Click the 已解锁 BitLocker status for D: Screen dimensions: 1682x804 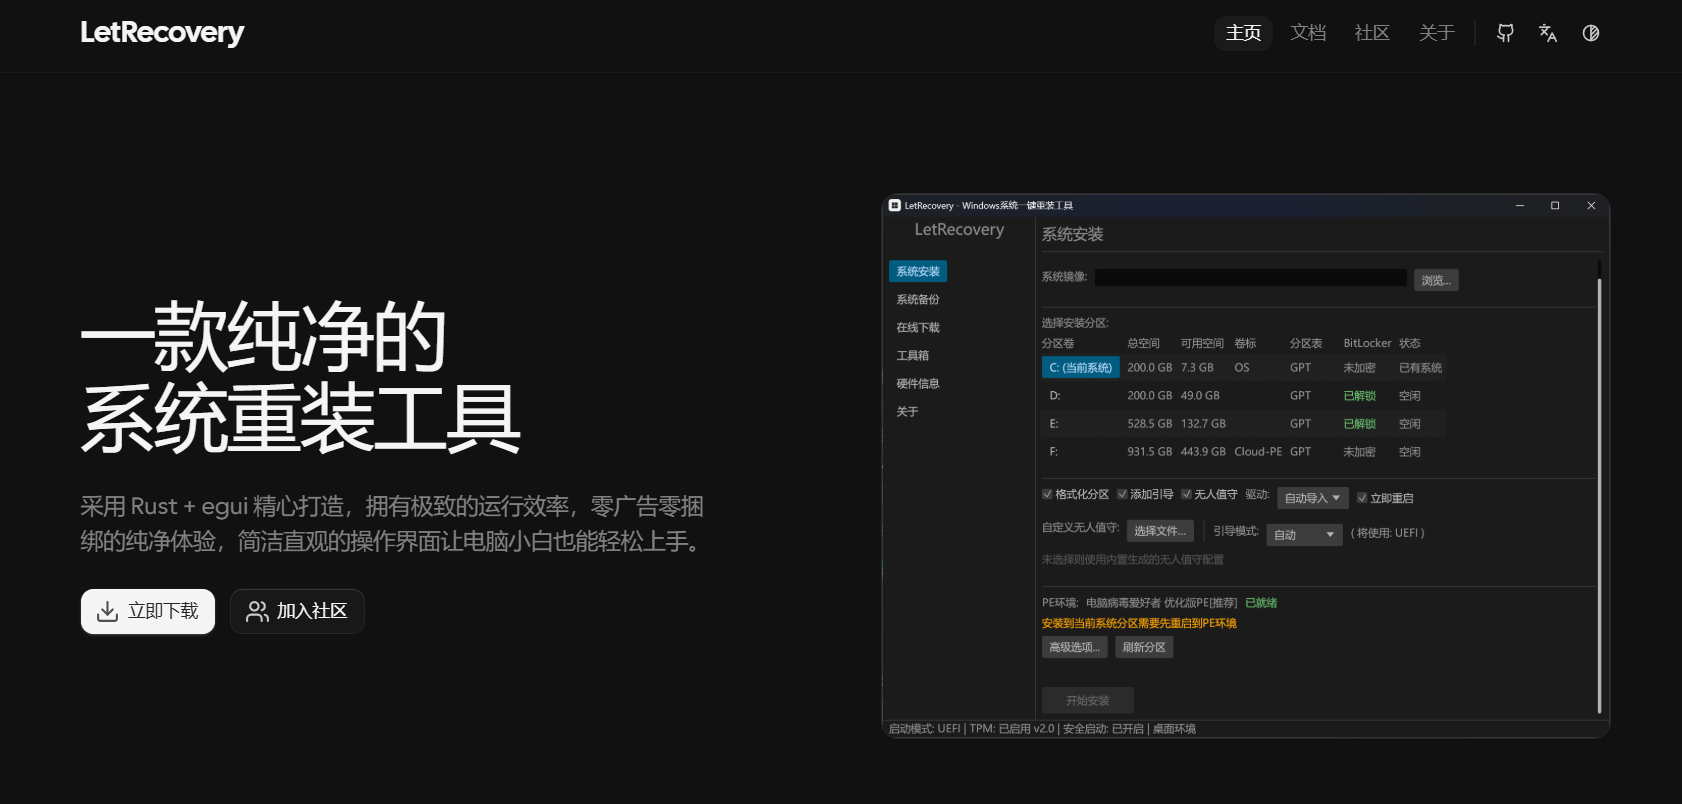(1360, 396)
